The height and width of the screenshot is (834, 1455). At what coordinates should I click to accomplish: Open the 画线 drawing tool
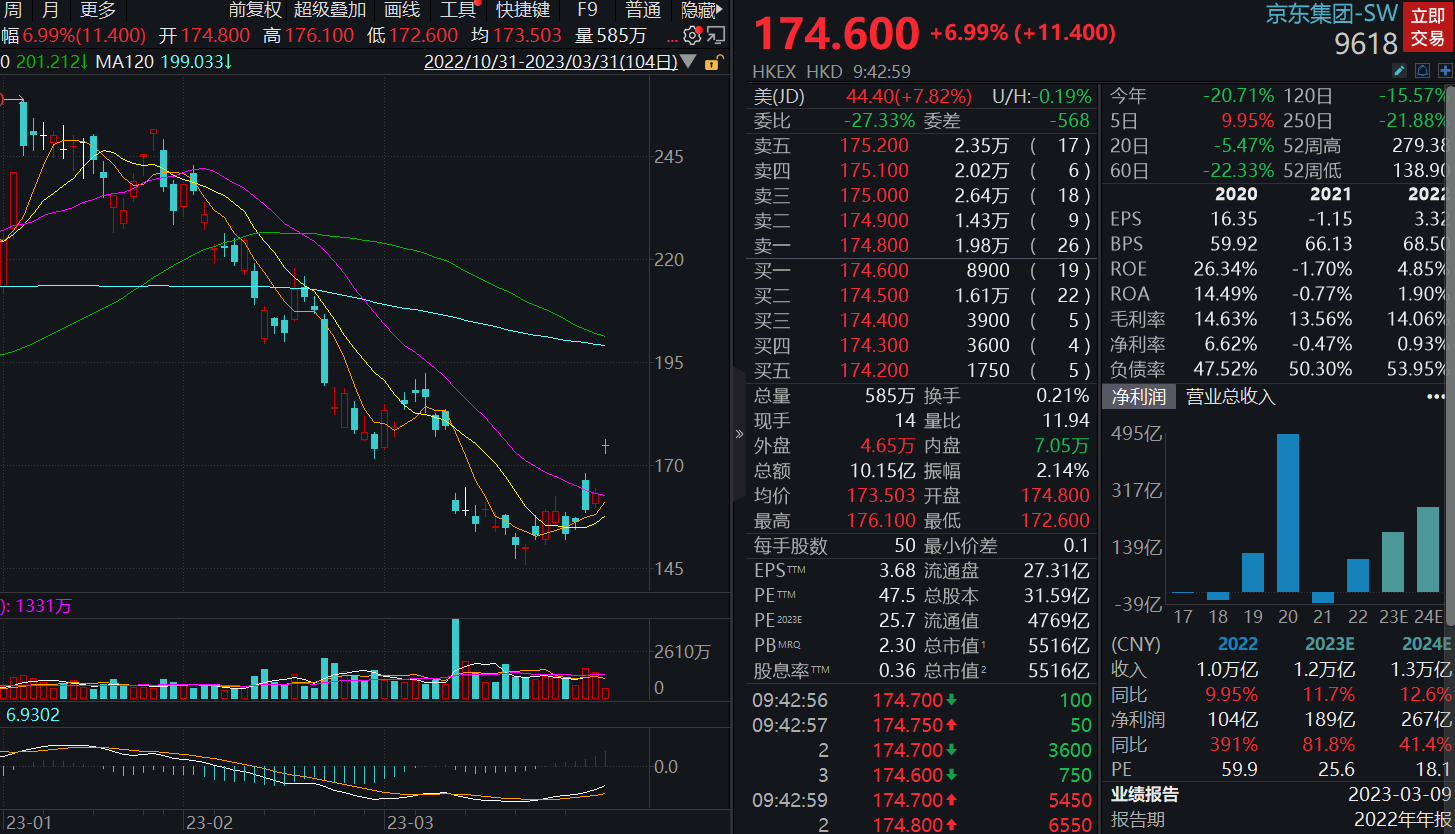click(x=400, y=12)
